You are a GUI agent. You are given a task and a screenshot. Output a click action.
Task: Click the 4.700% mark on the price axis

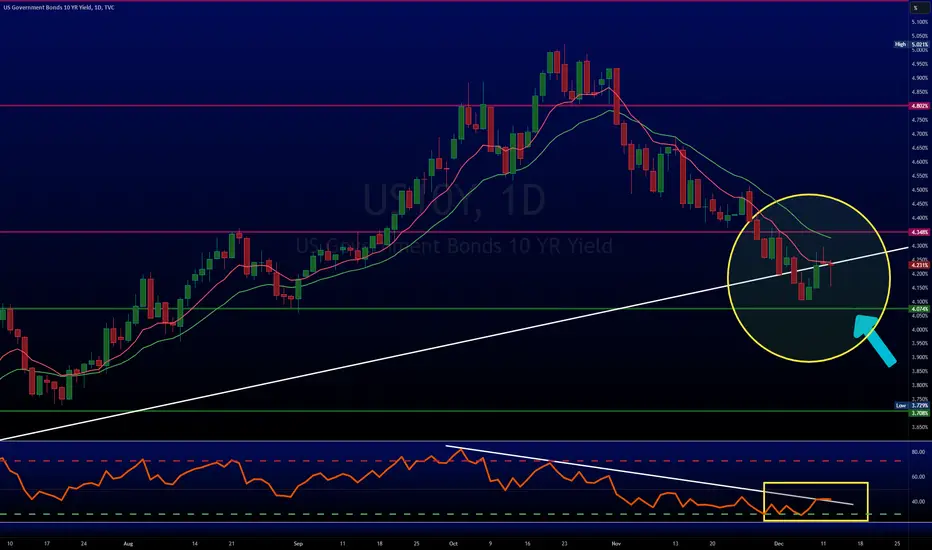click(919, 134)
